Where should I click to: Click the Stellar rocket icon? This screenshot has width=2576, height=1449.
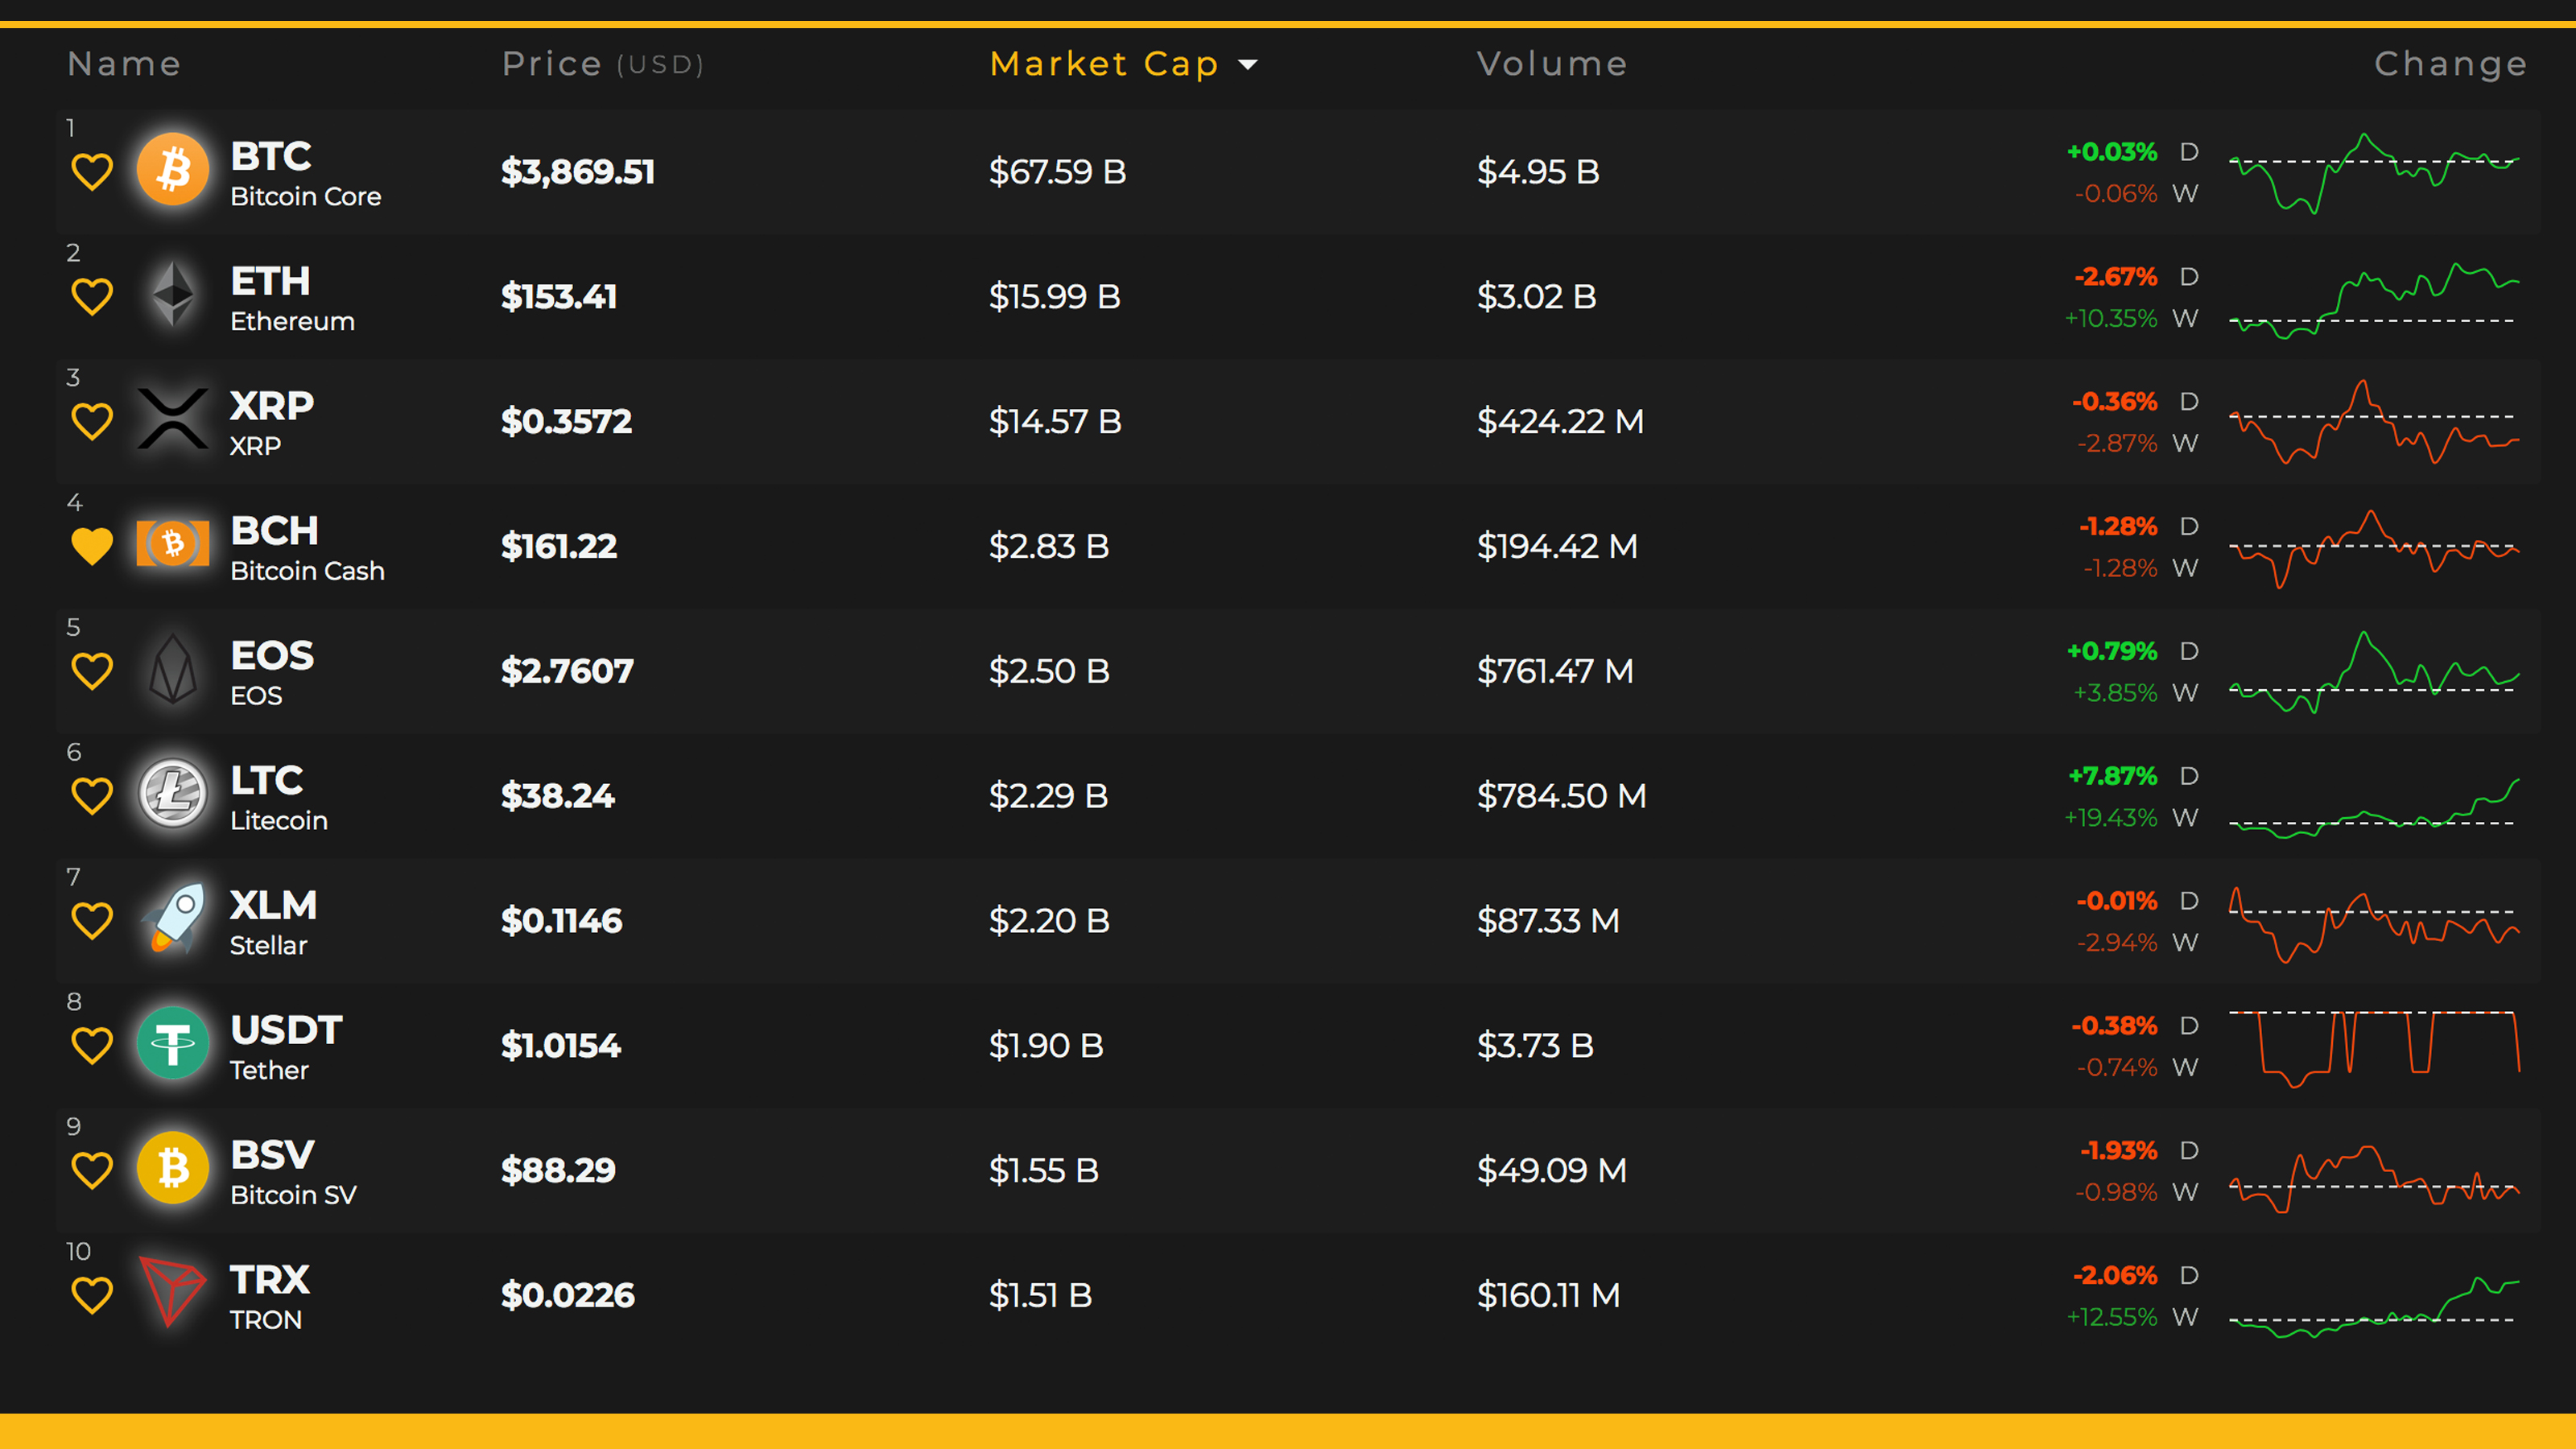point(175,918)
